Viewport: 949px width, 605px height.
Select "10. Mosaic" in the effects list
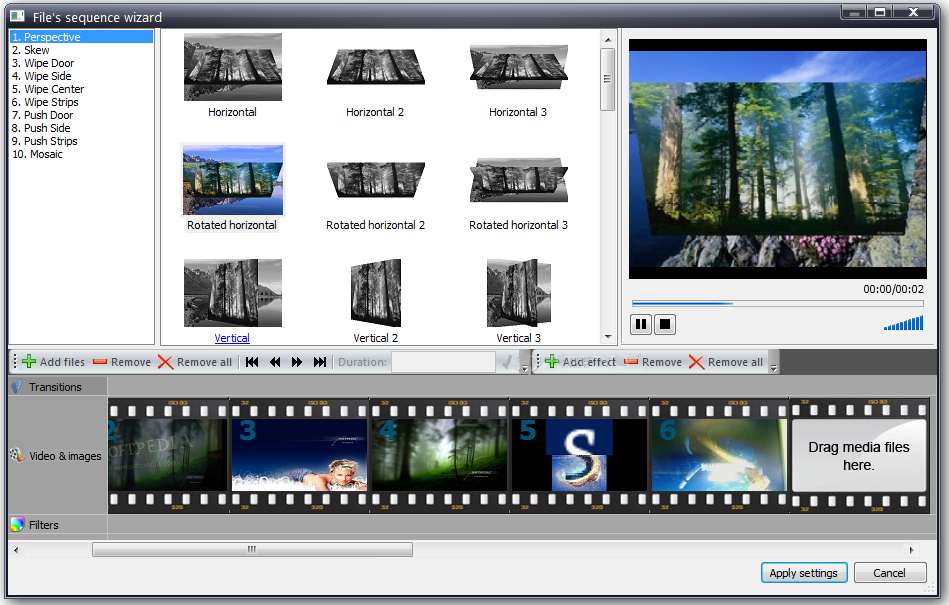[40, 154]
